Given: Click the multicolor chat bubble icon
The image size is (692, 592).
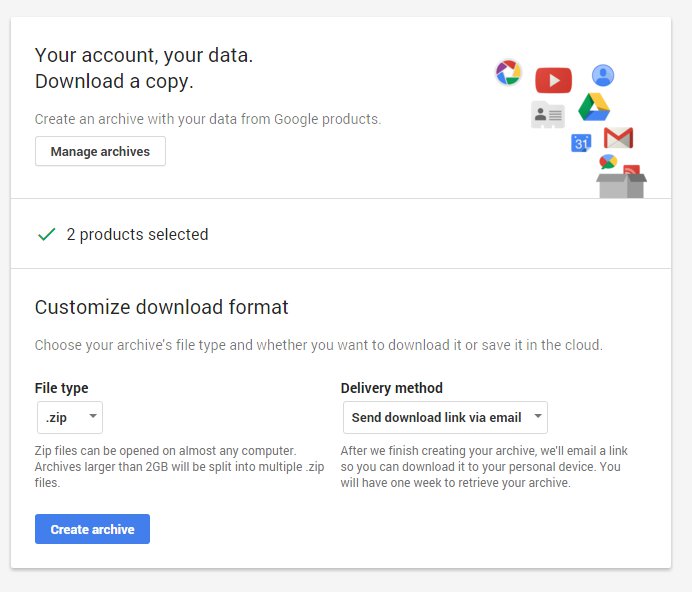Looking at the screenshot, I should [607, 161].
